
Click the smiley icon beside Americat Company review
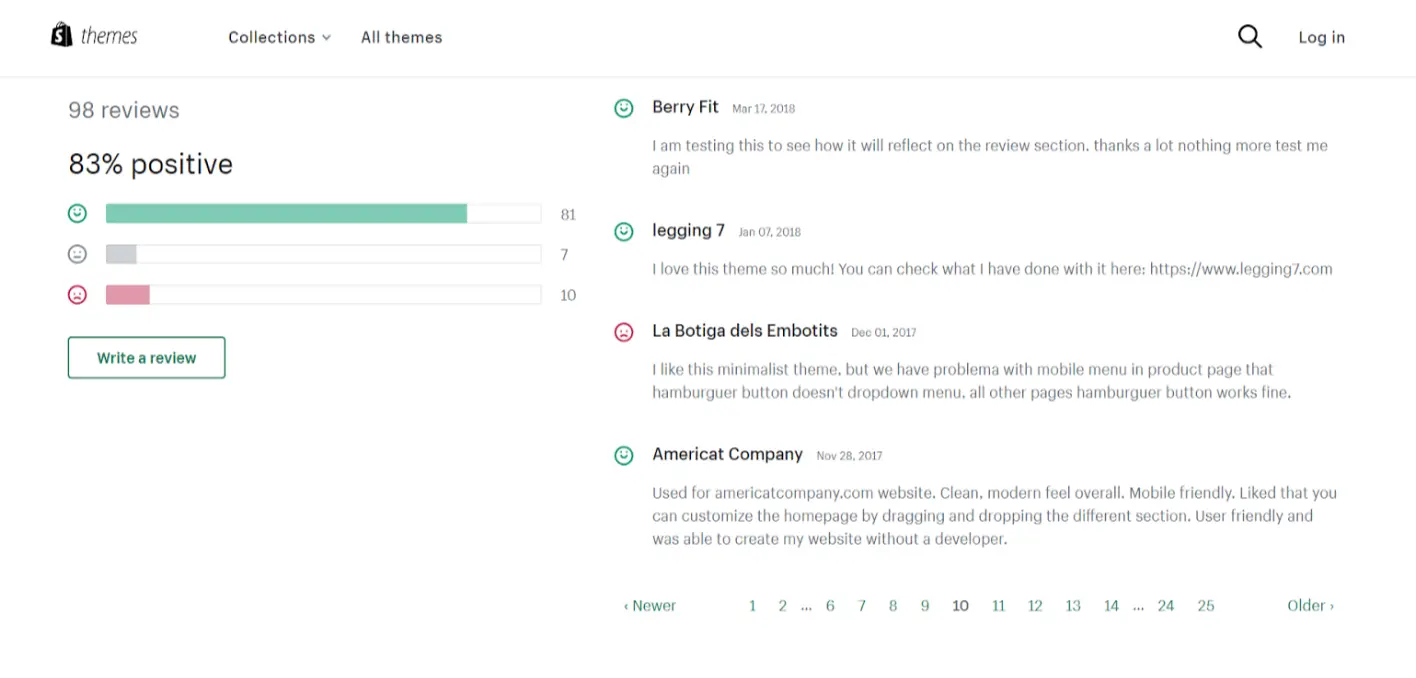[624, 456]
